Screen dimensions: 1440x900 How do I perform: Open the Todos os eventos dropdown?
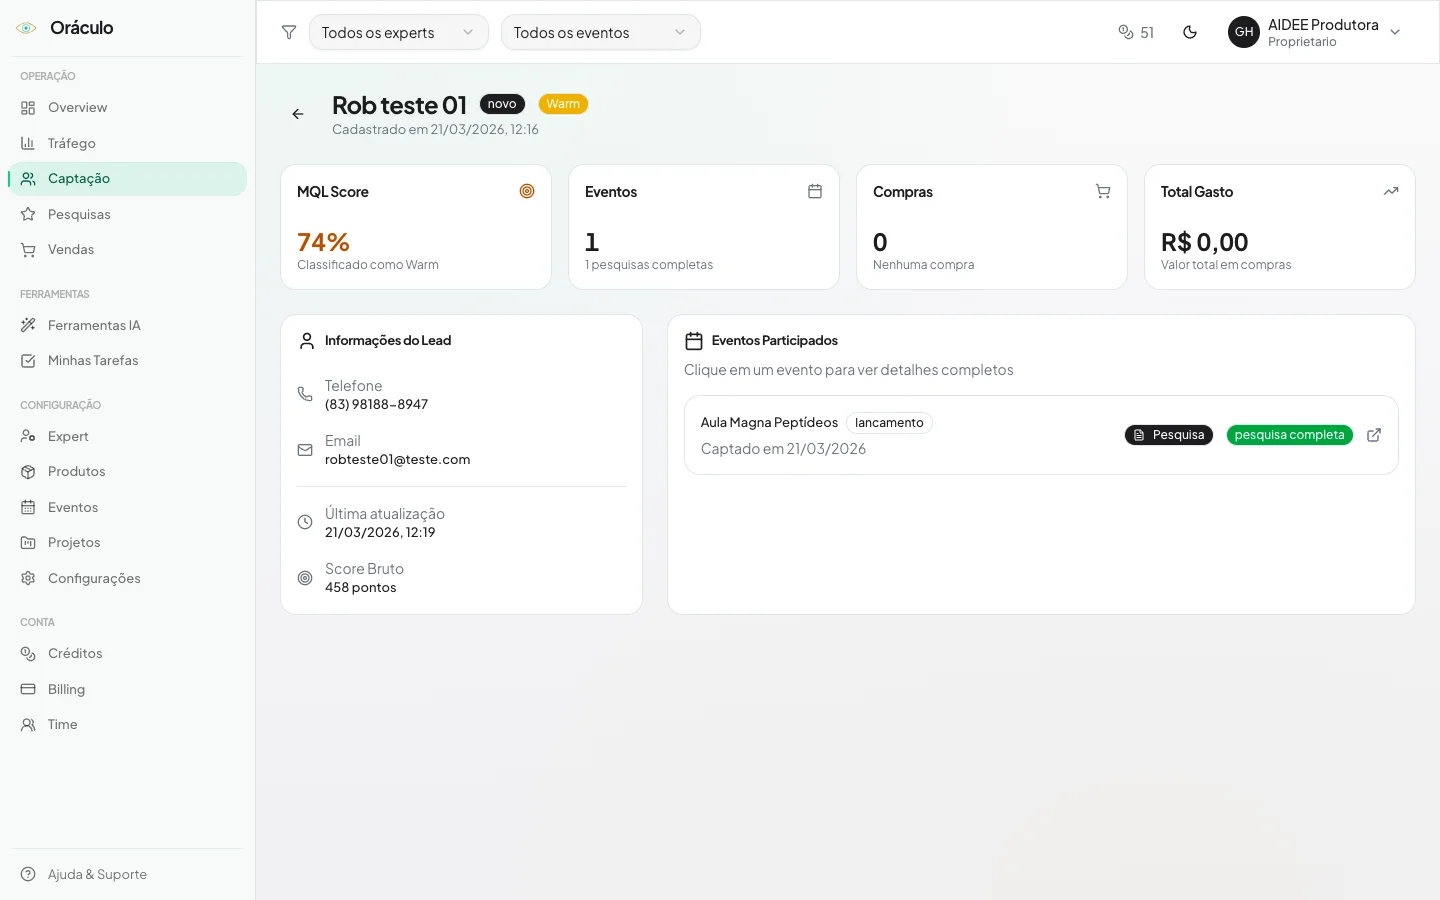[x=601, y=32]
